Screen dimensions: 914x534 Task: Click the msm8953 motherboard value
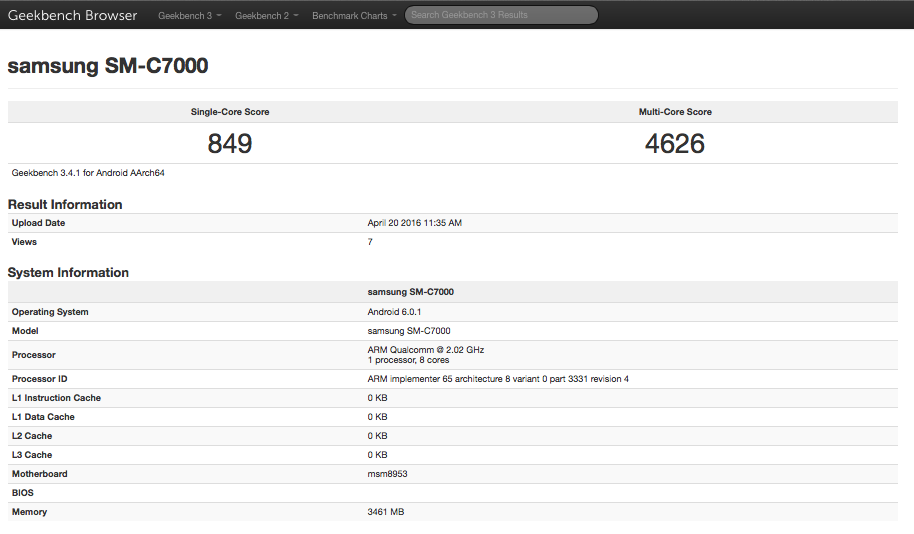click(387, 474)
